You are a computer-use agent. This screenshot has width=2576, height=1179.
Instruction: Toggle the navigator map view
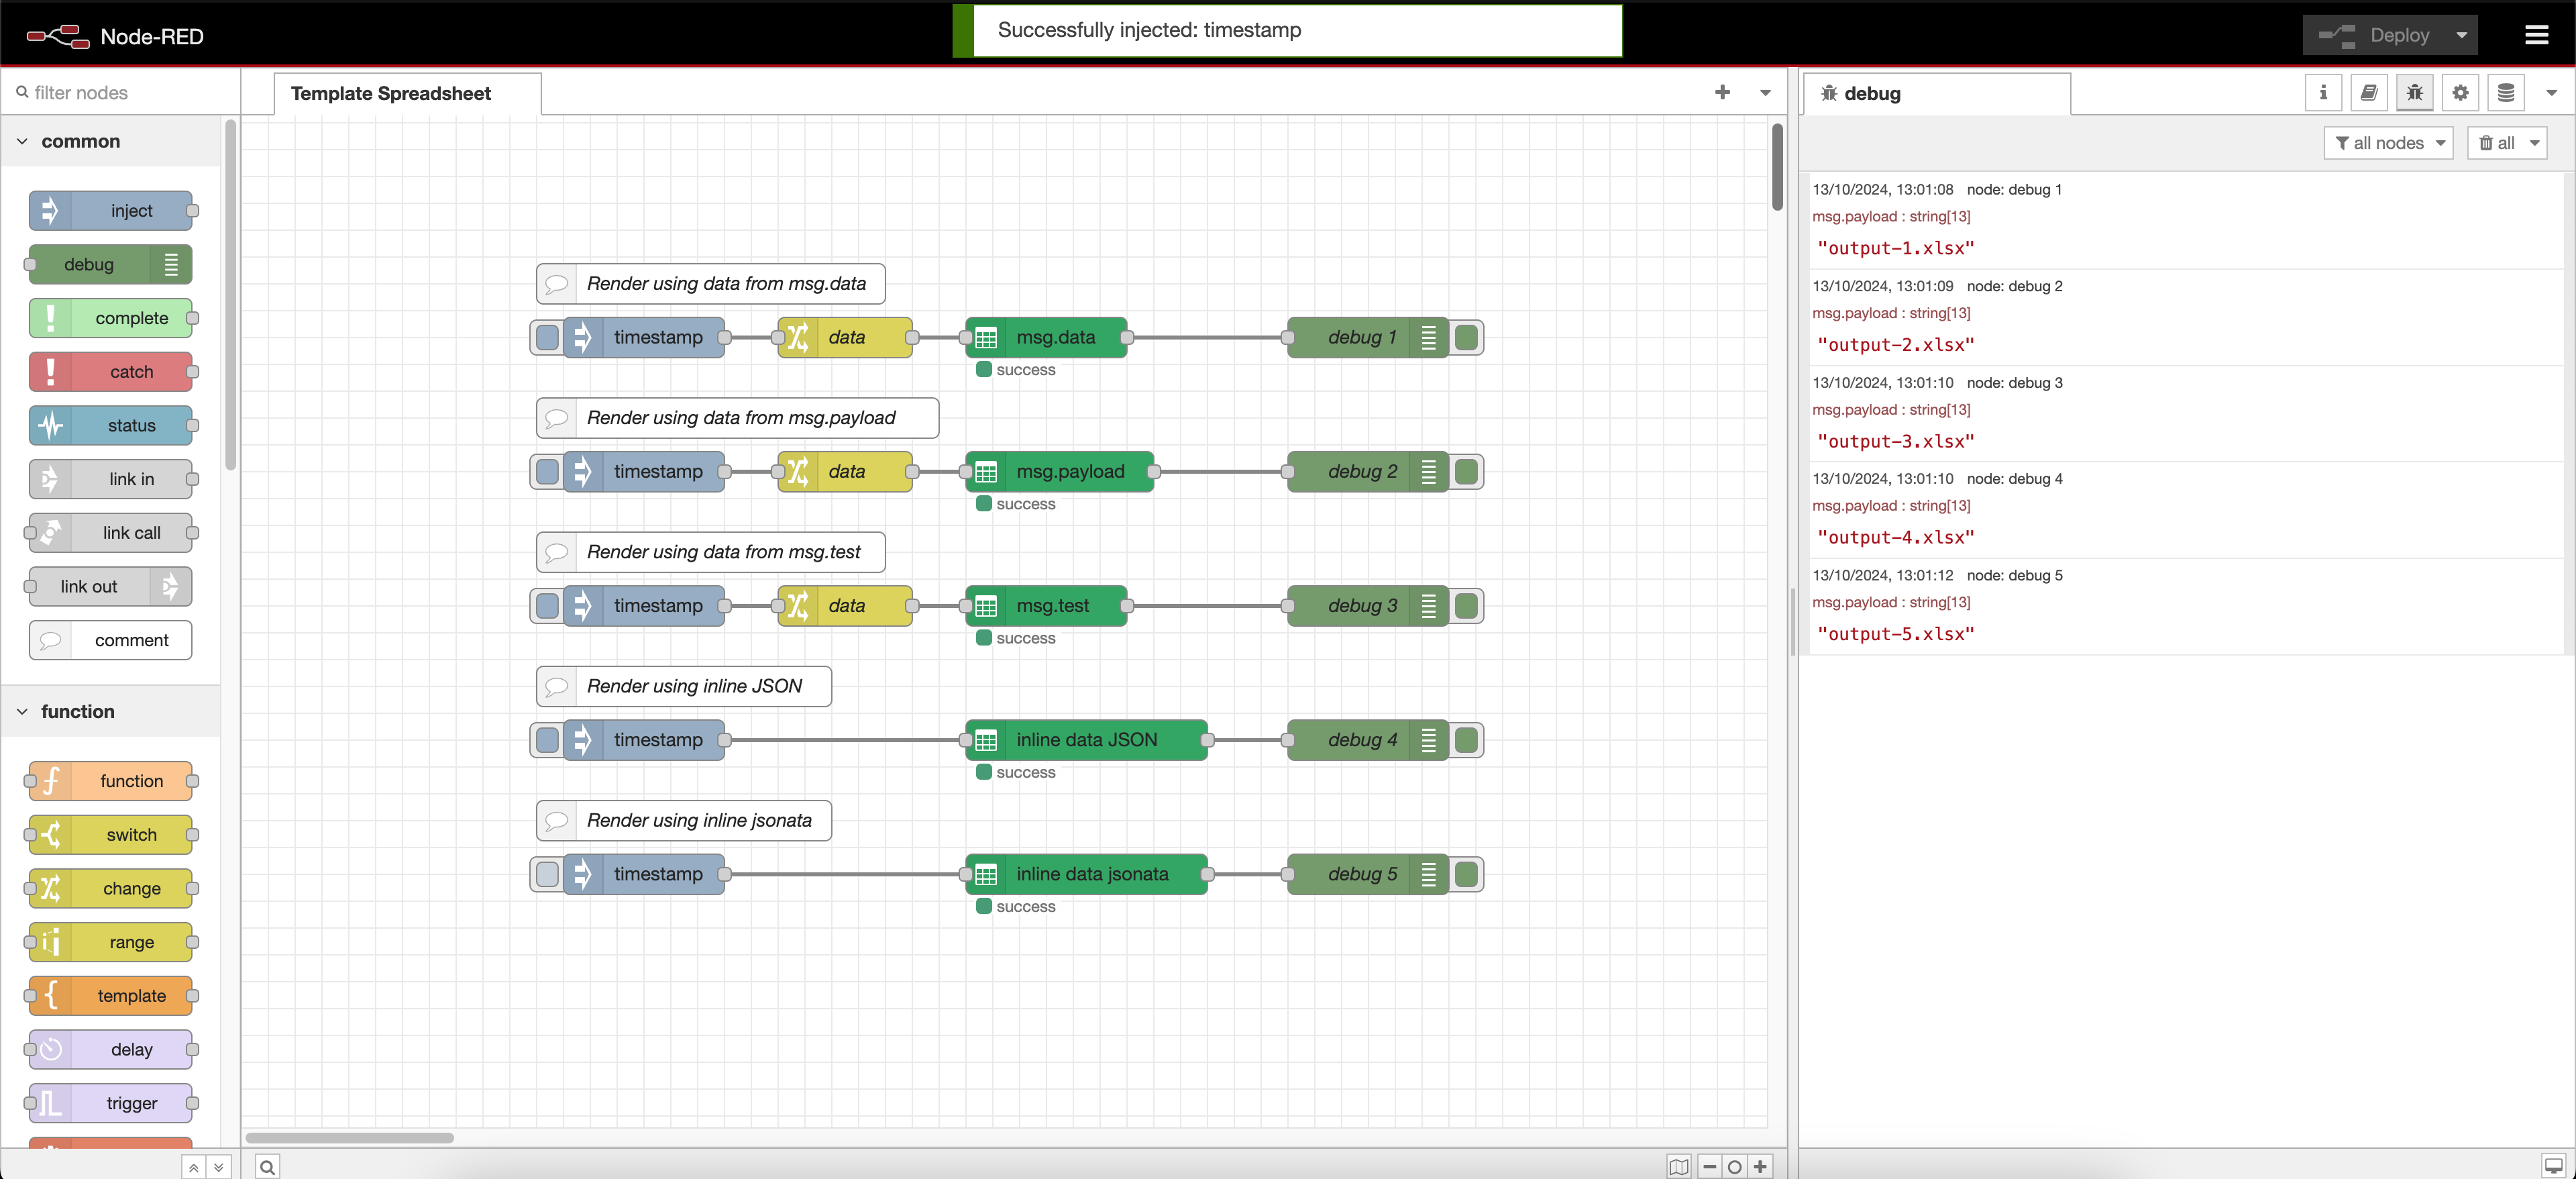(x=1679, y=1166)
